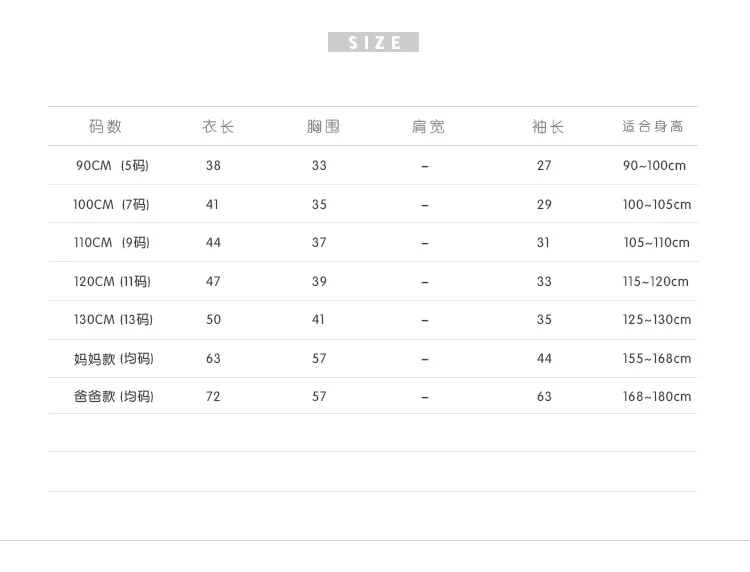Click the 115~120cm height range
750x572 pixels.
656,281
